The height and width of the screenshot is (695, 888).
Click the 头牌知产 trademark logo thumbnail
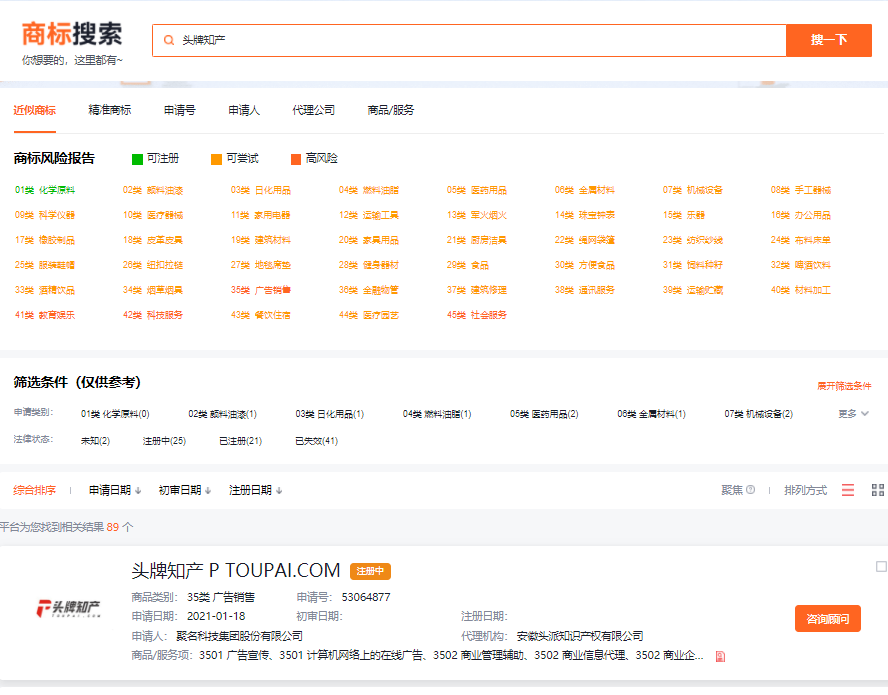(x=69, y=609)
